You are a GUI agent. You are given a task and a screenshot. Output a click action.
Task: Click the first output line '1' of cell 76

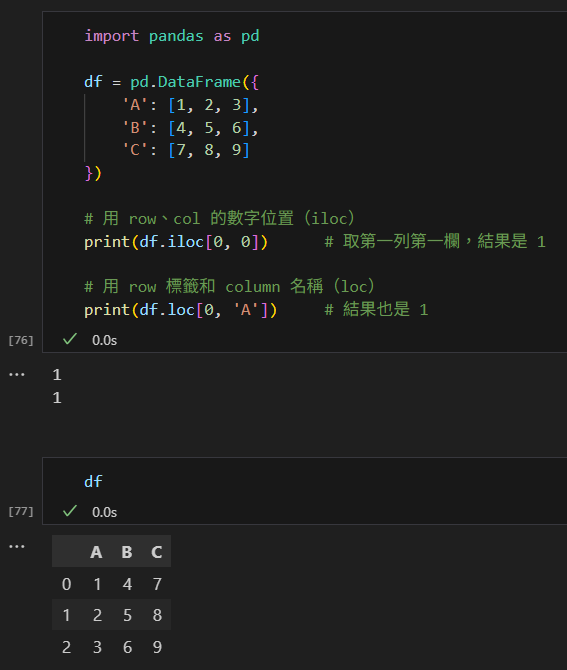[x=57, y=375]
